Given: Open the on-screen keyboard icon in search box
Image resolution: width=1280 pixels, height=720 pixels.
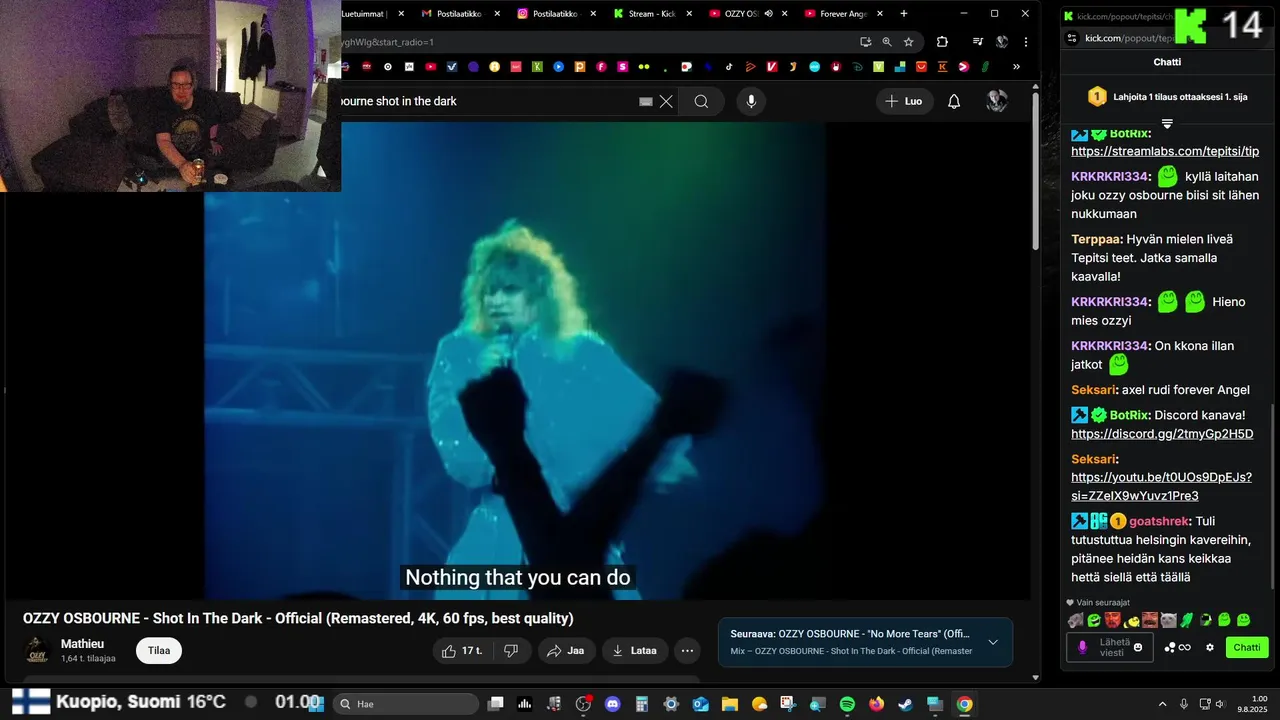Looking at the screenshot, I should (x=646, y=101).
